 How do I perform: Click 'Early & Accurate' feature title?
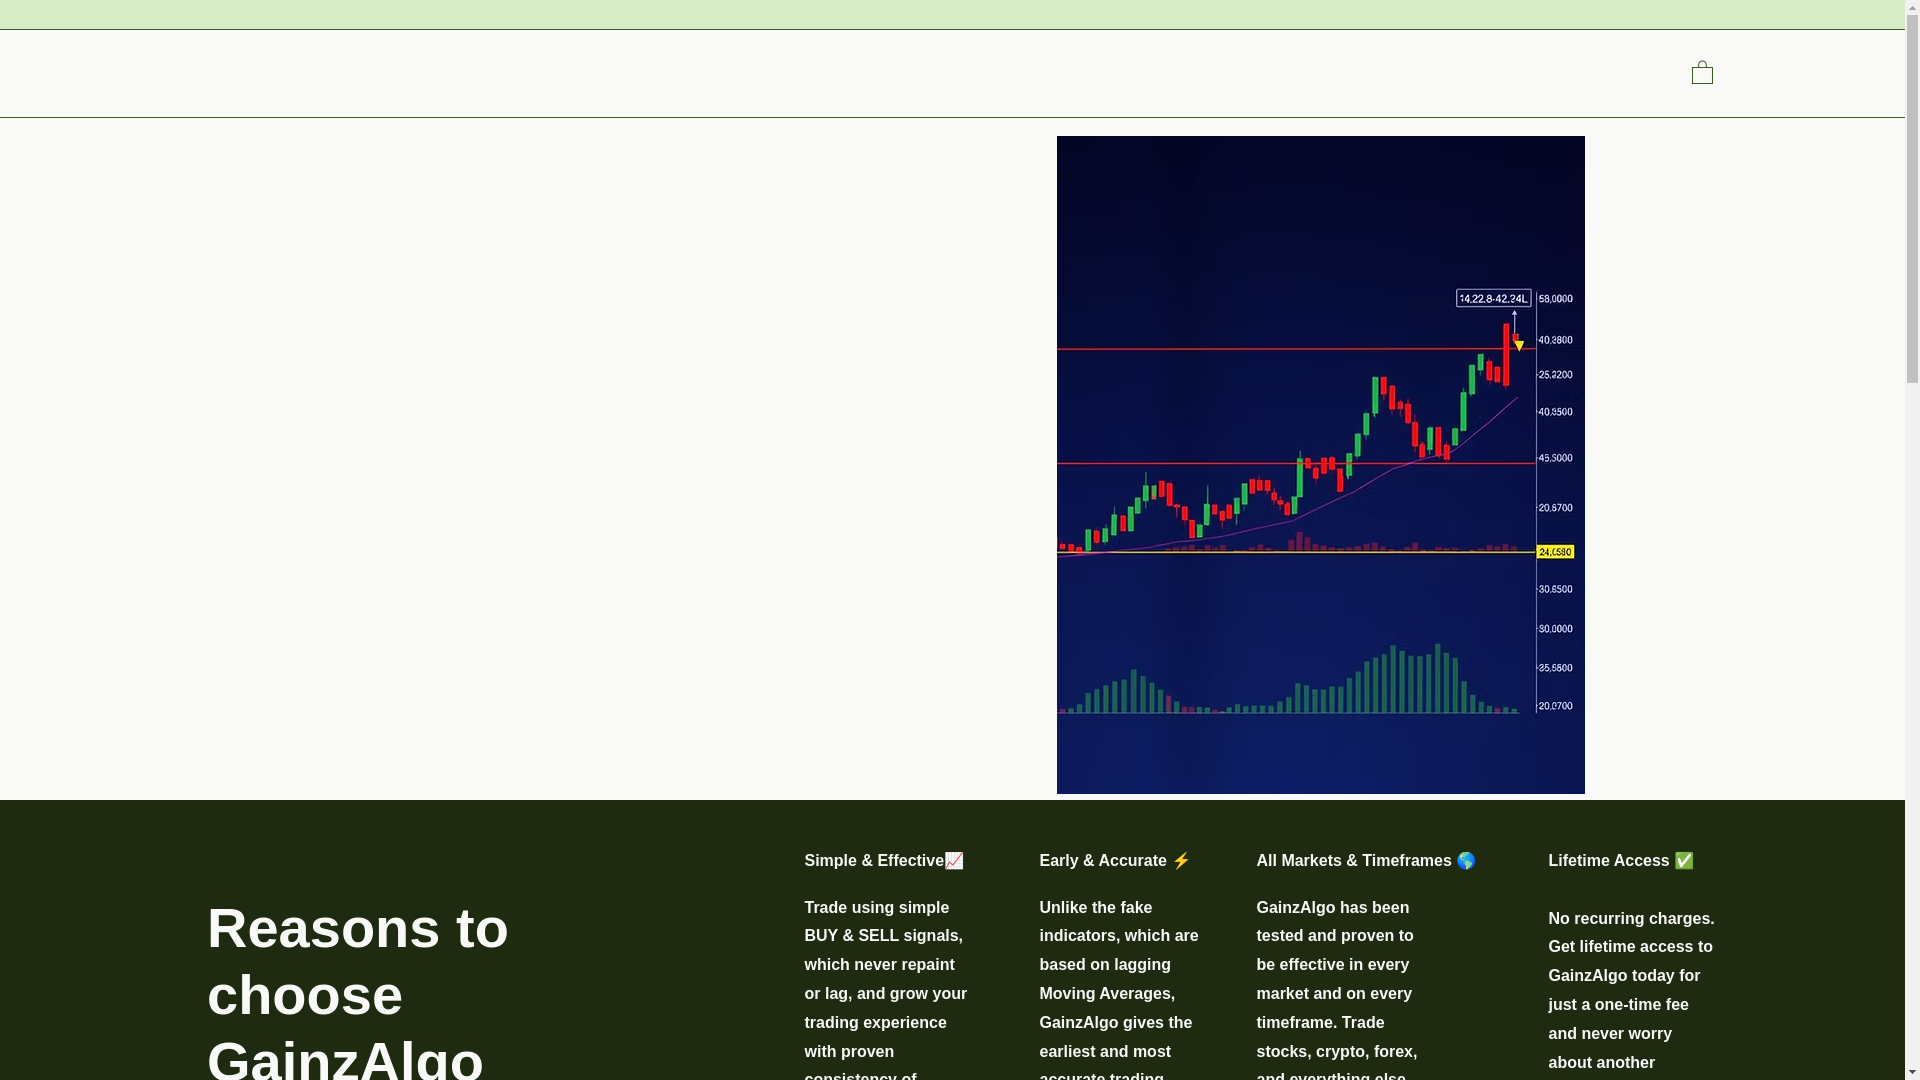click(x=1115, y=861)
